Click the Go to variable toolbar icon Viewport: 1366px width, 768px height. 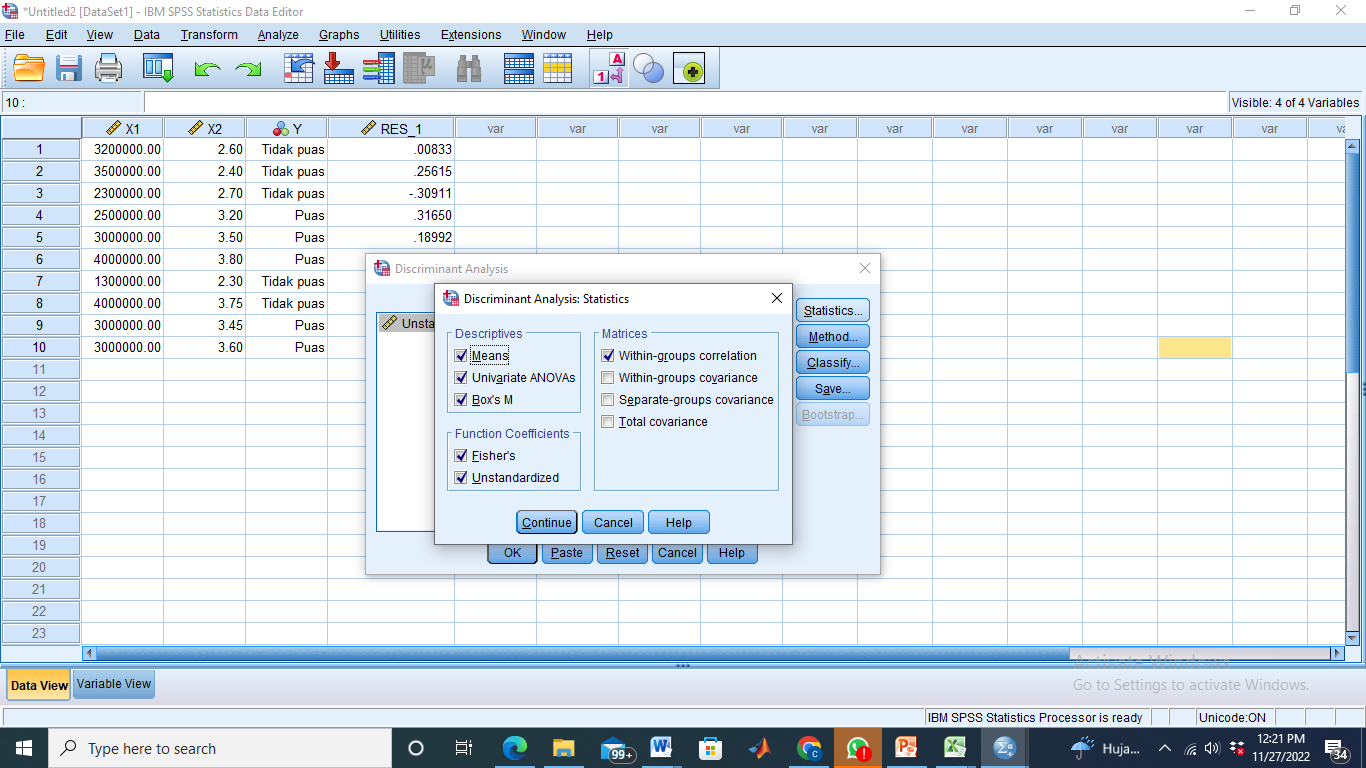pyautogui.click(x=339, y=68)
